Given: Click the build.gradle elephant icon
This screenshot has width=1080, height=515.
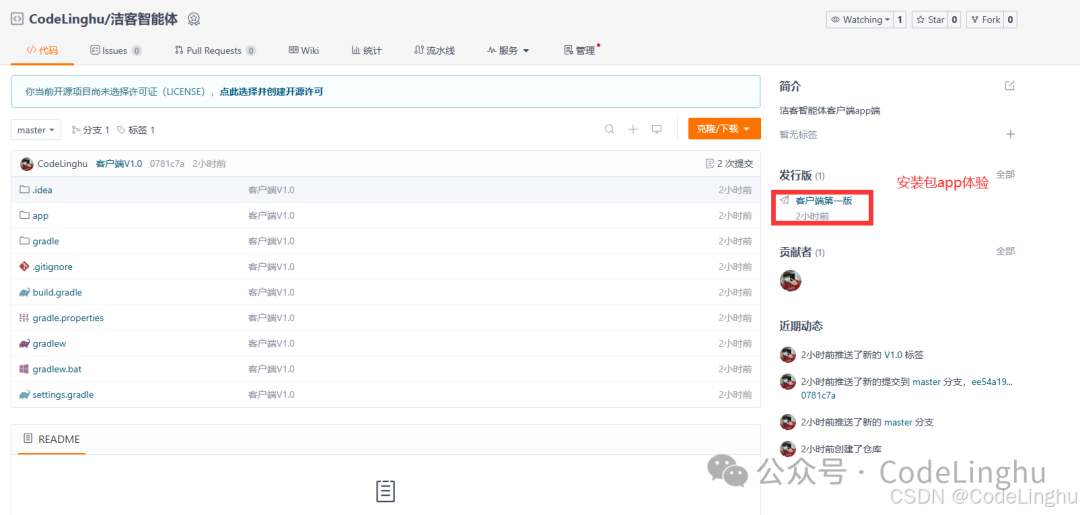Looking at the screenshot, I should click(x=25, y=292).
